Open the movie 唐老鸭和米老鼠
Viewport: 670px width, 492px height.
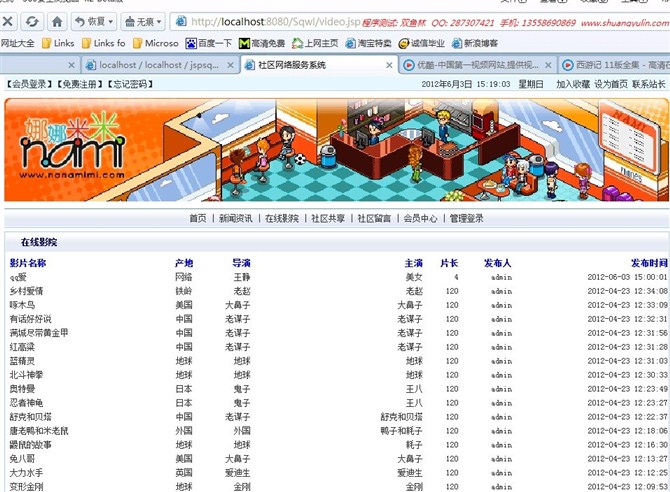click(39, 430)
